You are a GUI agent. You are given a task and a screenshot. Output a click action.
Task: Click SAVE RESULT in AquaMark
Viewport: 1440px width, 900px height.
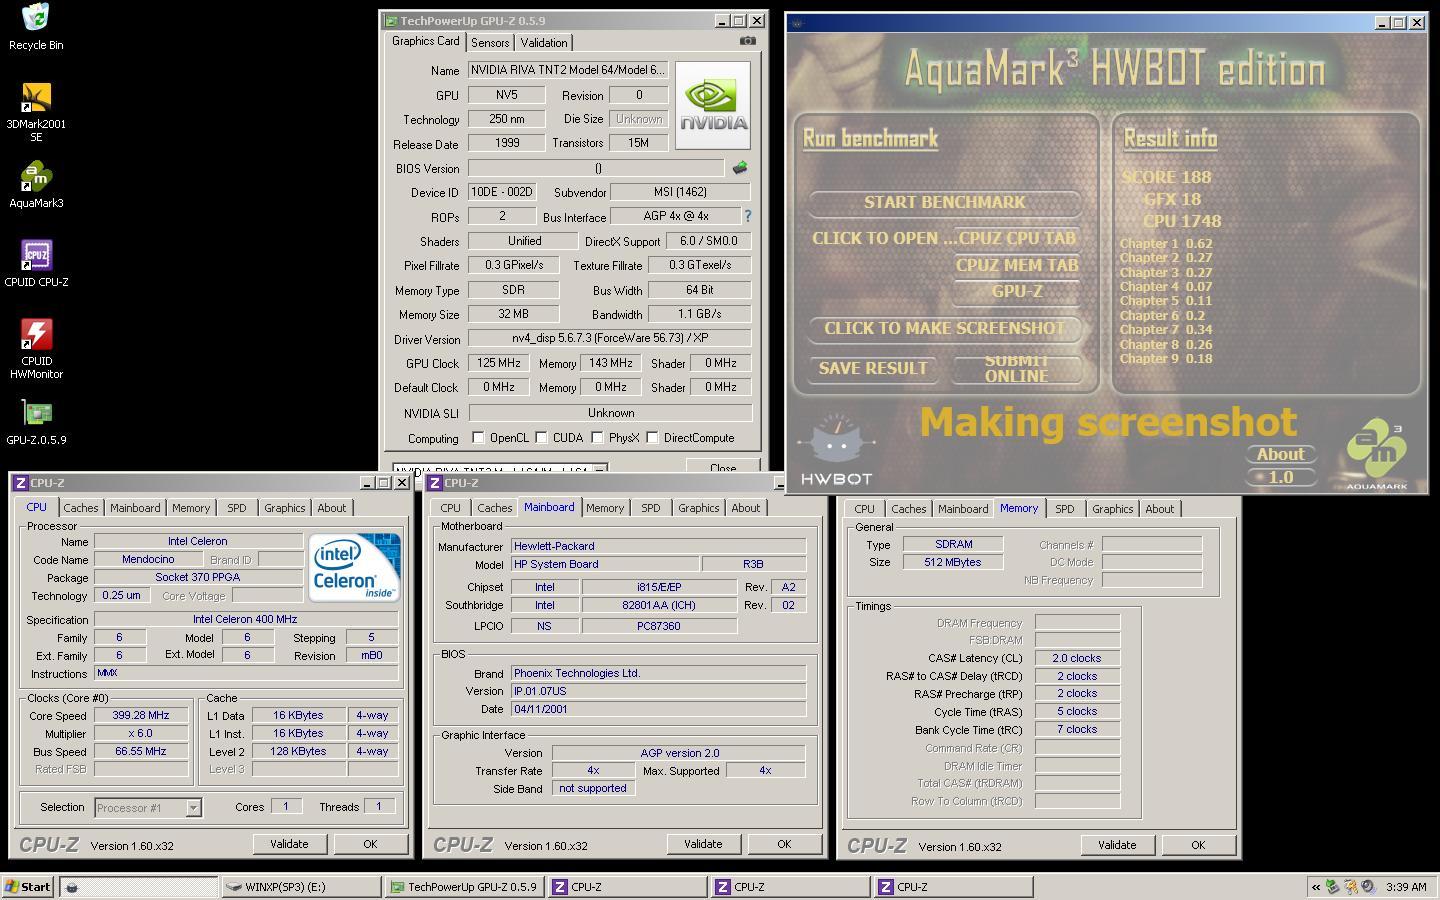click(873, 368)
